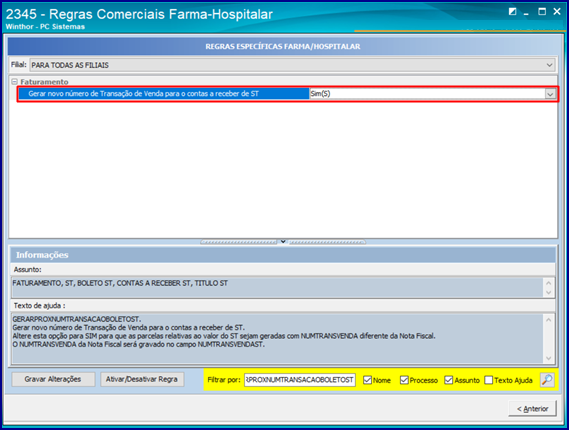Click the Sim(S) value cell
The image size is (569, 430).
tap(427, 94)
